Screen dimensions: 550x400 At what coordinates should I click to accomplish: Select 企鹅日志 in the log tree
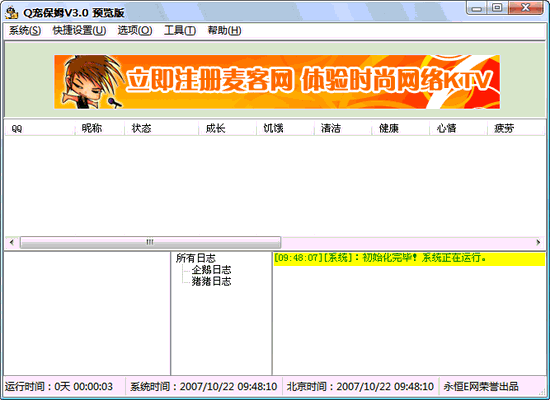pyautogui.click(x=212, y=270)
